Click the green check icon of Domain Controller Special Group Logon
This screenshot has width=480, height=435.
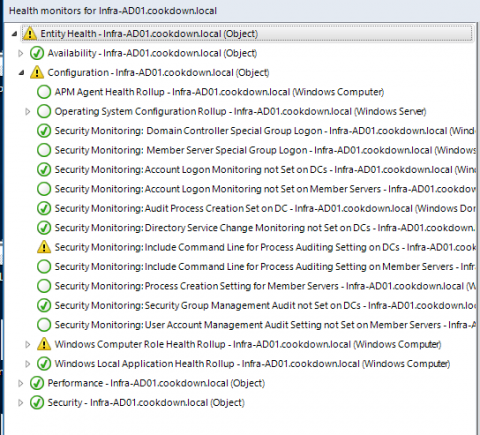(x=44, y=131)
